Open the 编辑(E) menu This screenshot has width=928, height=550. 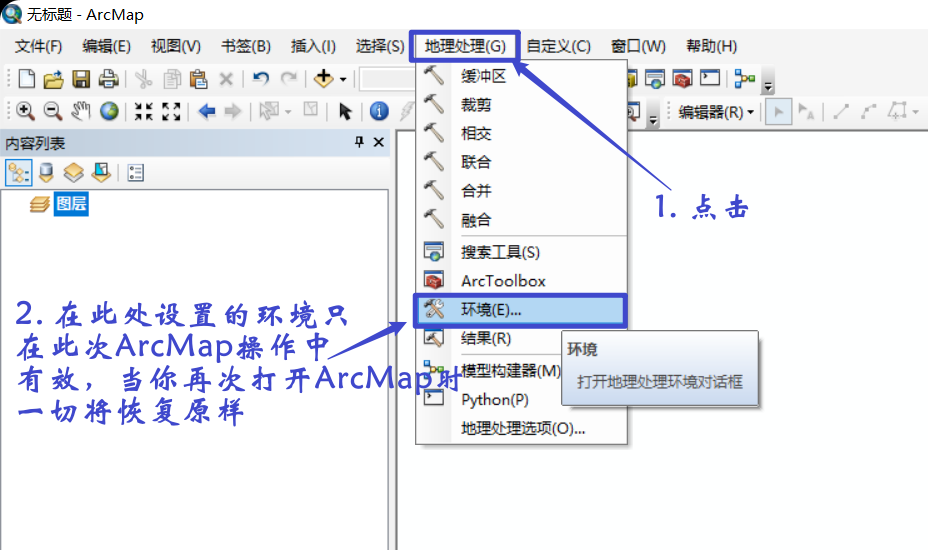pos(107,46)
